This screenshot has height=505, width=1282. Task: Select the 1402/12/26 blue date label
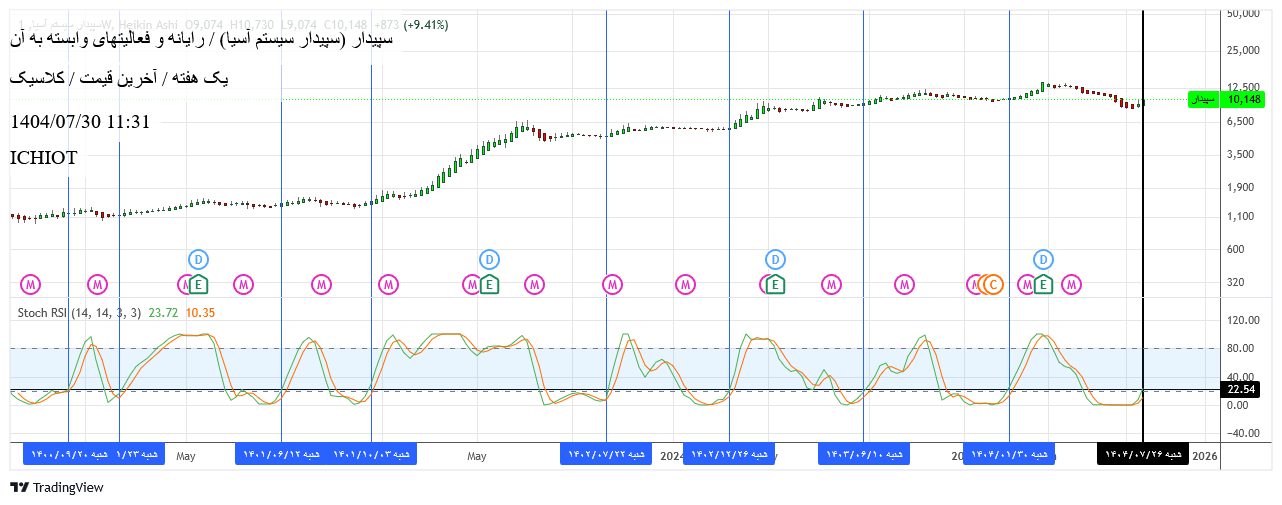729,455
